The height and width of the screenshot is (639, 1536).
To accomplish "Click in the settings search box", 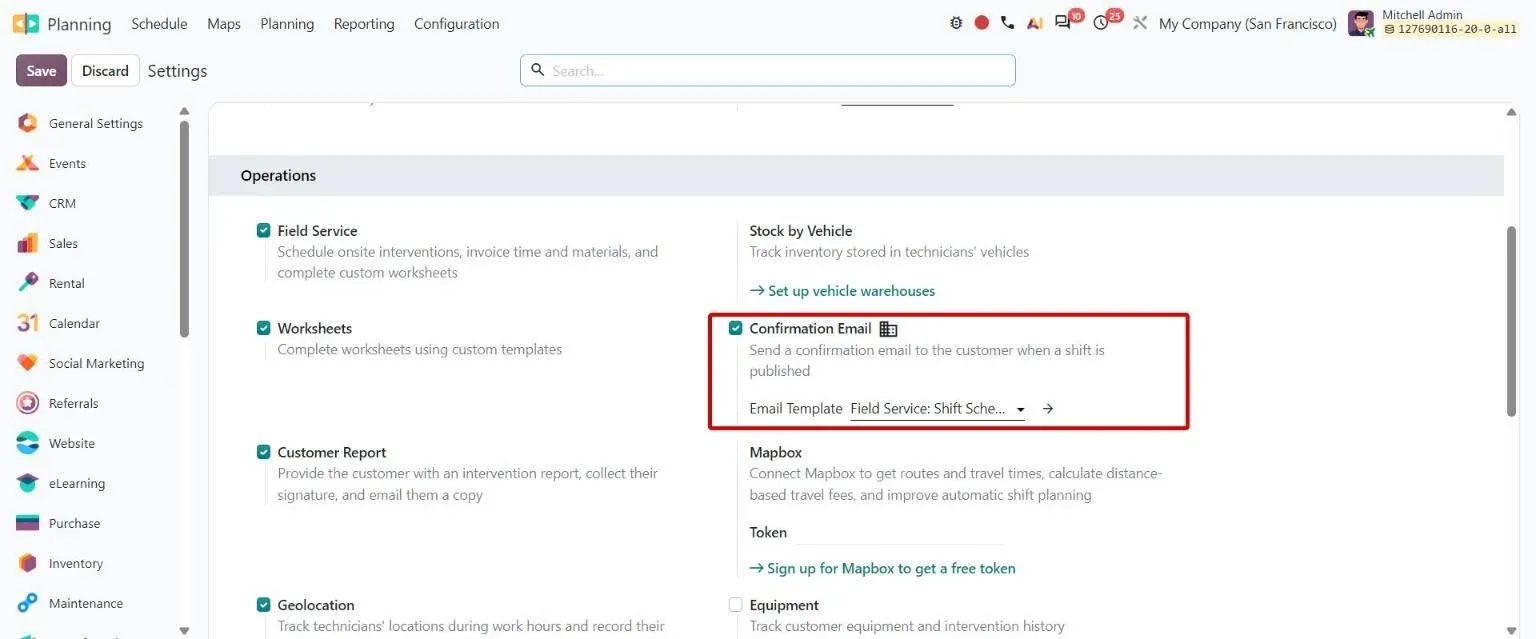I will click(x=768, y=71).
